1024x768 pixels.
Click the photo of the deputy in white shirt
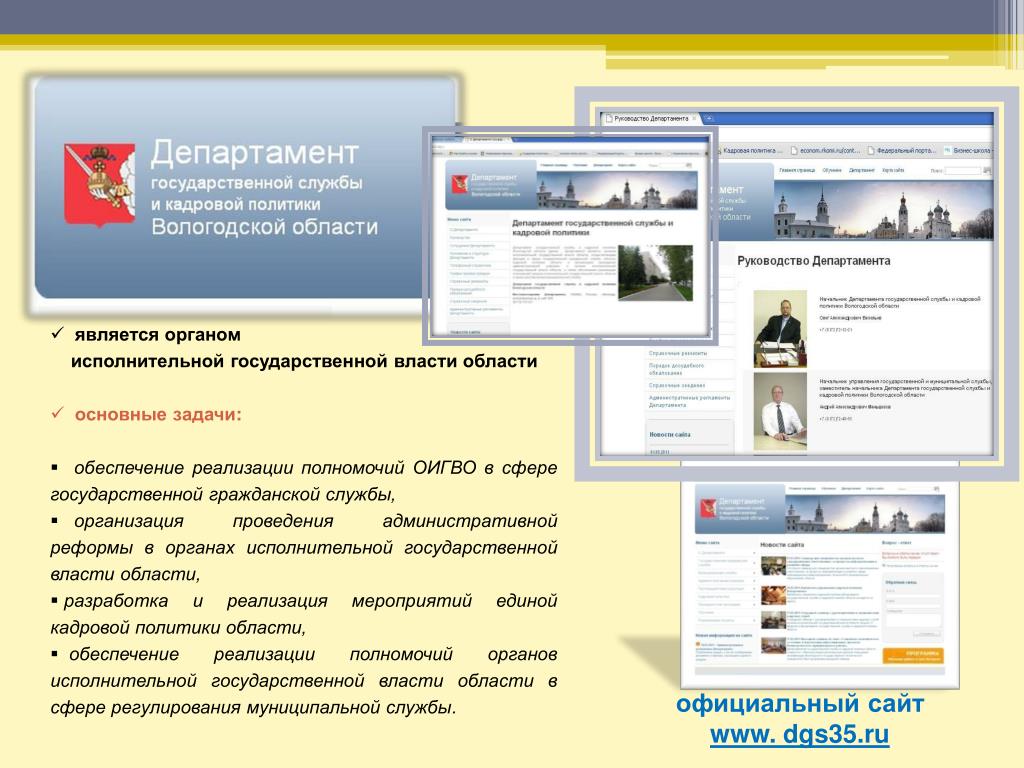[x=780, y=411]
